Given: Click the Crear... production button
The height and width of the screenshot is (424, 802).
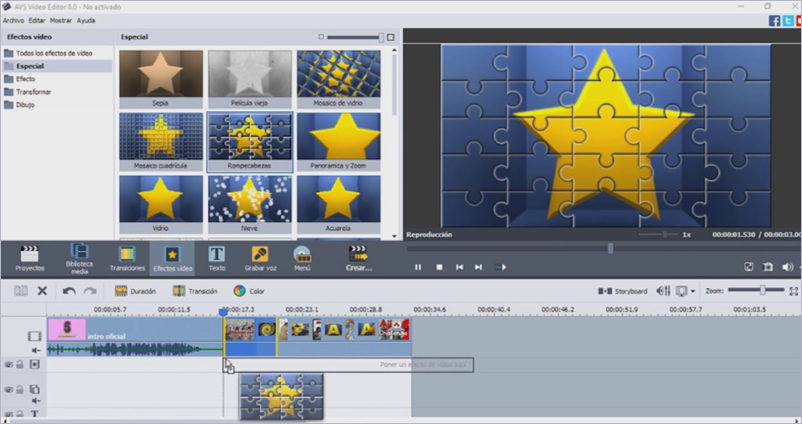Looking at the screenshot, I should point(359,258).
